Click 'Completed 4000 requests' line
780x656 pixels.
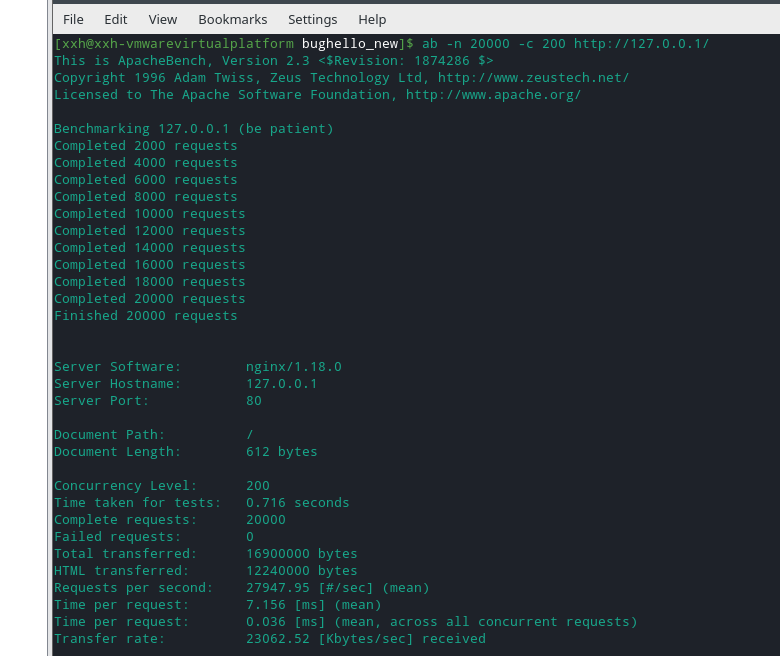pyautogui.click(x=146, y=163)
